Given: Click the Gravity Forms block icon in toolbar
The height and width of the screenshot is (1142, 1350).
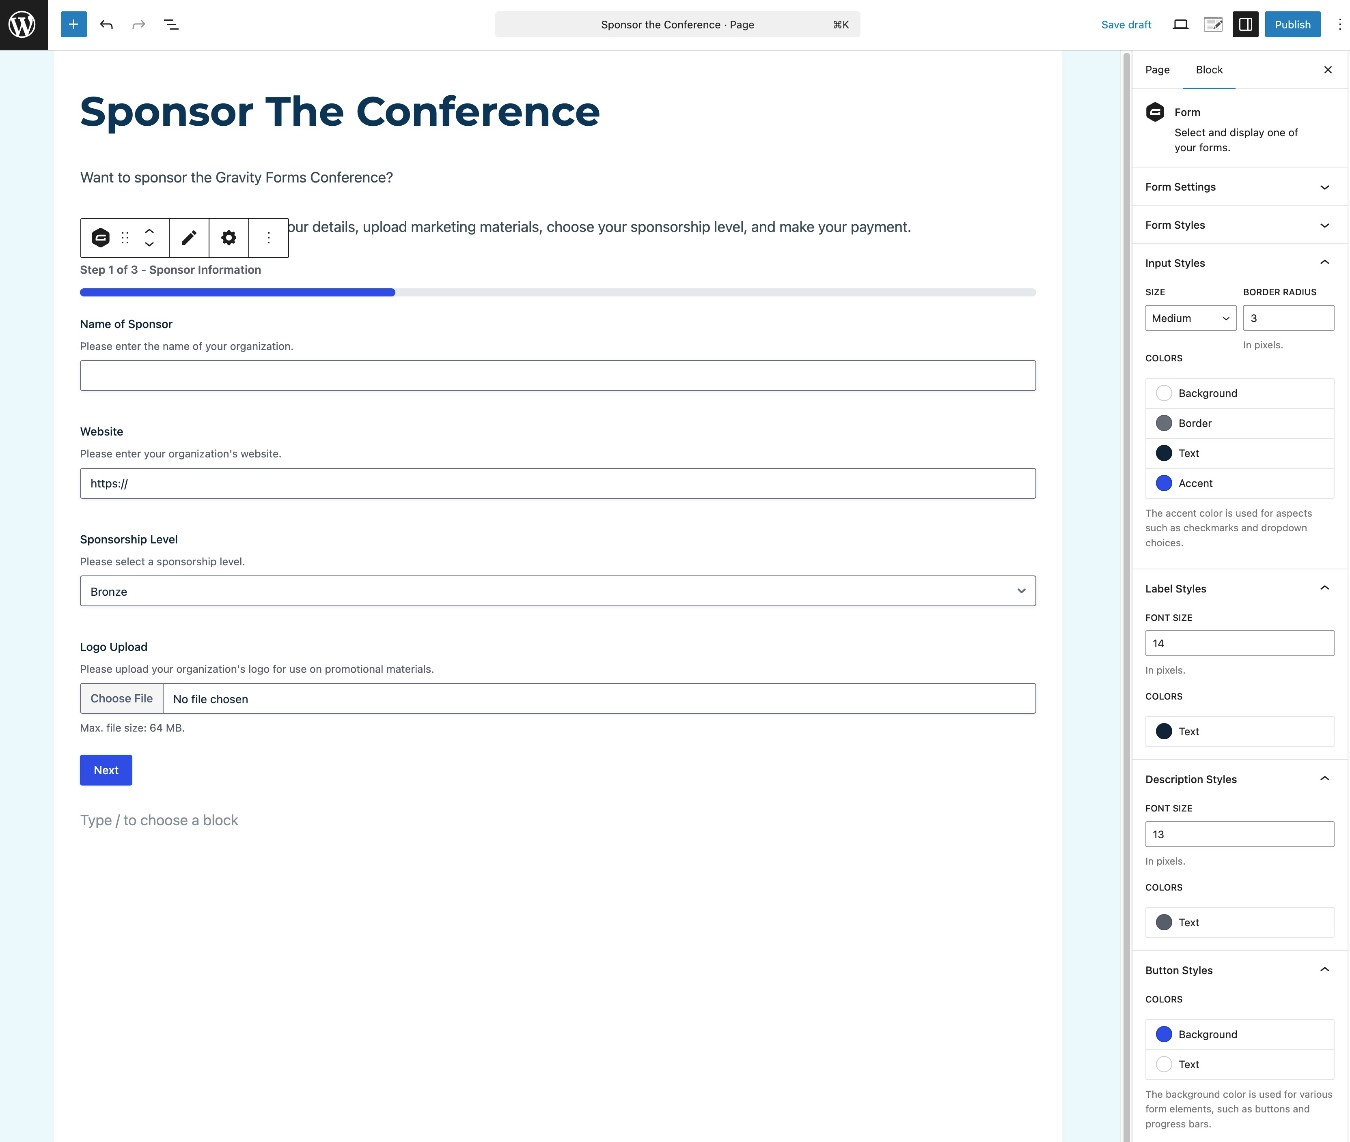Looking at the screenshot, I should point(100,238).
